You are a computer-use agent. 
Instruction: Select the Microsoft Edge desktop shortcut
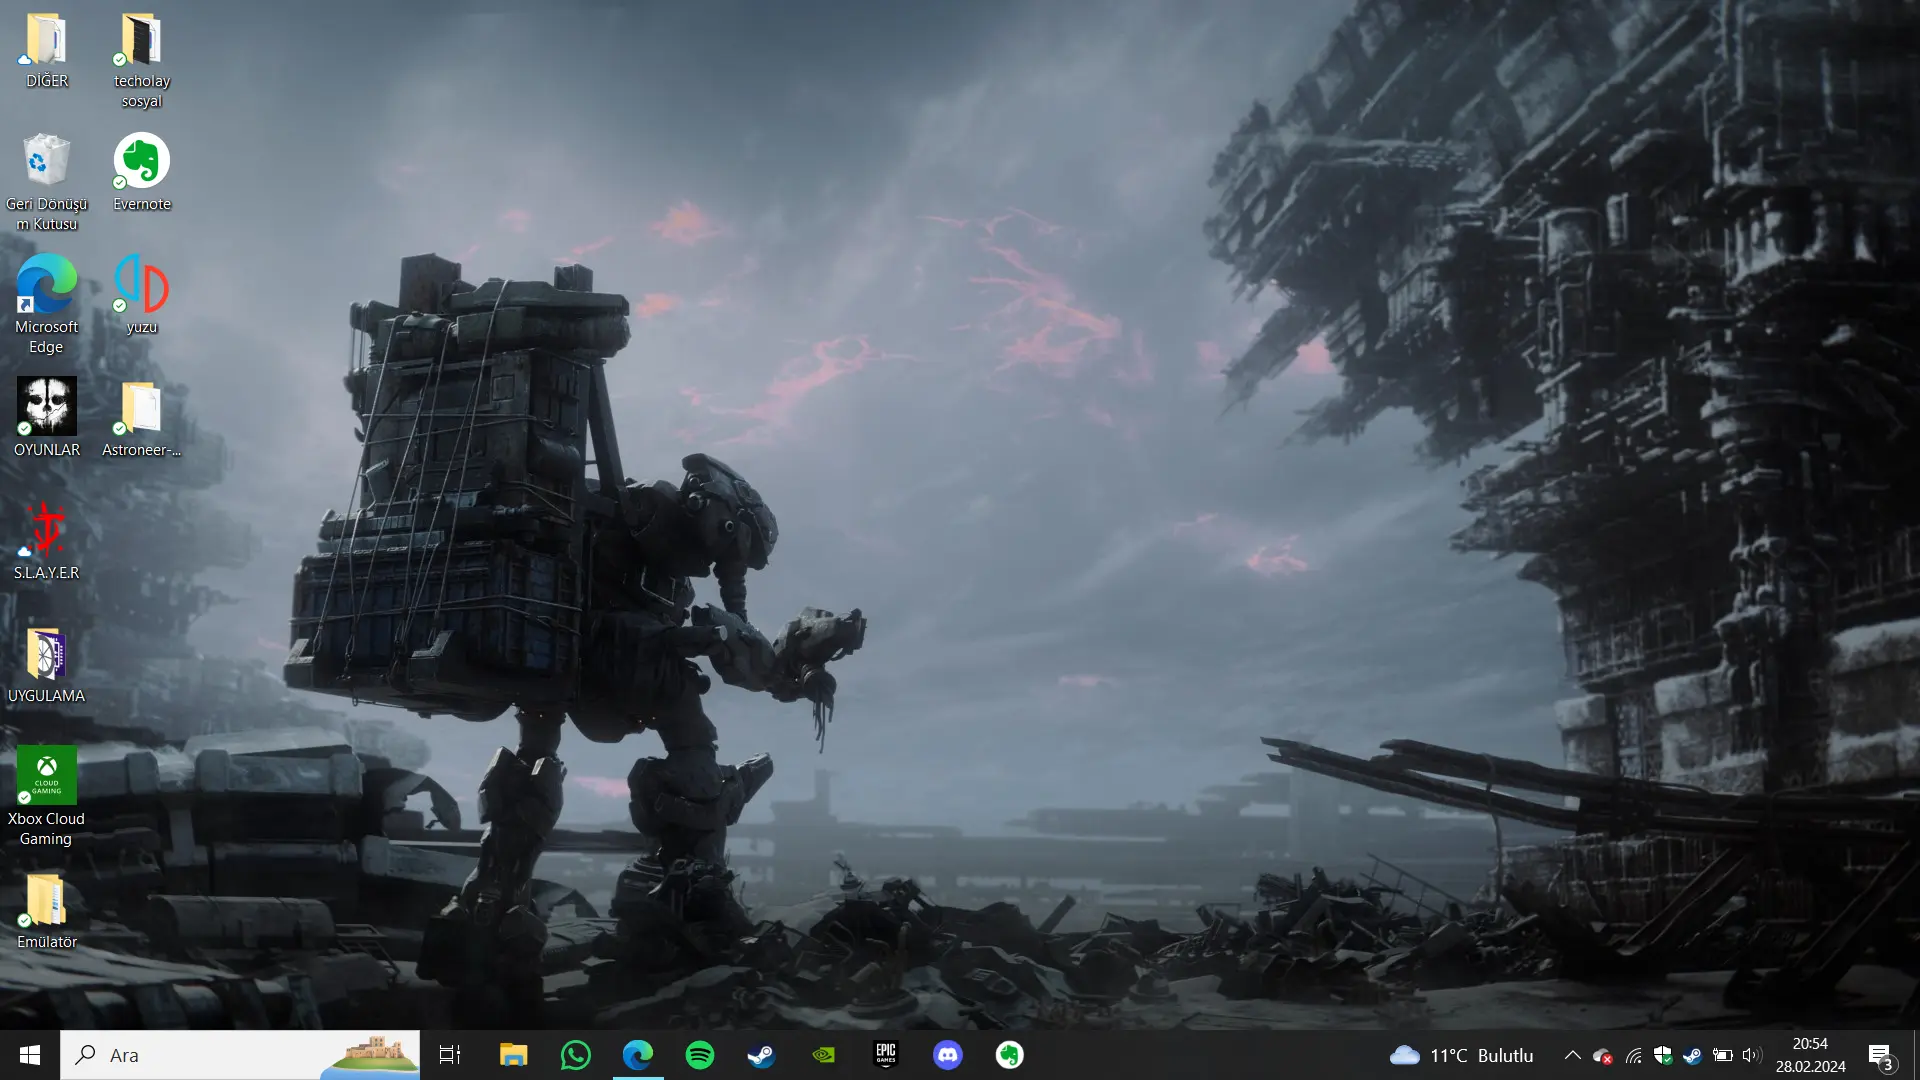[46, 305]
